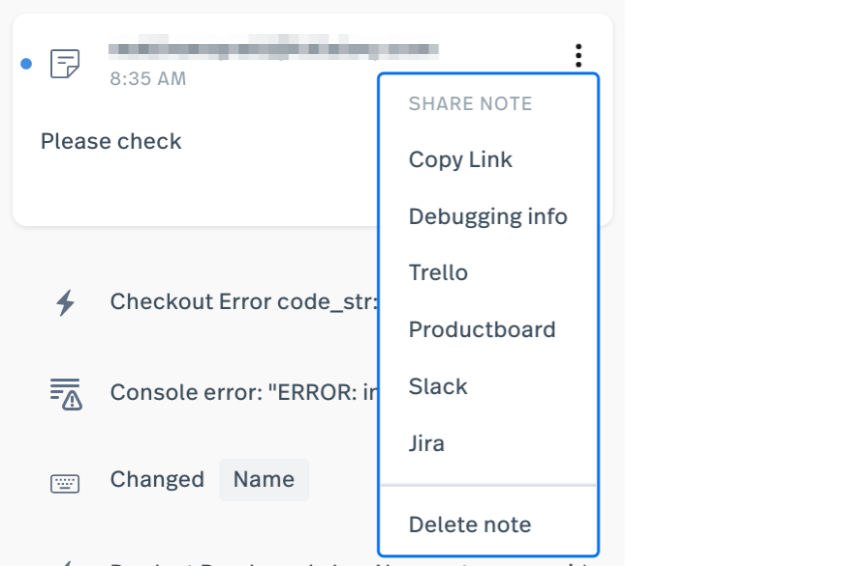Image resolution: width=867 pixels, height=566 pixels.
Task: Open the three-dot note options menu
Action: (578, 56)
